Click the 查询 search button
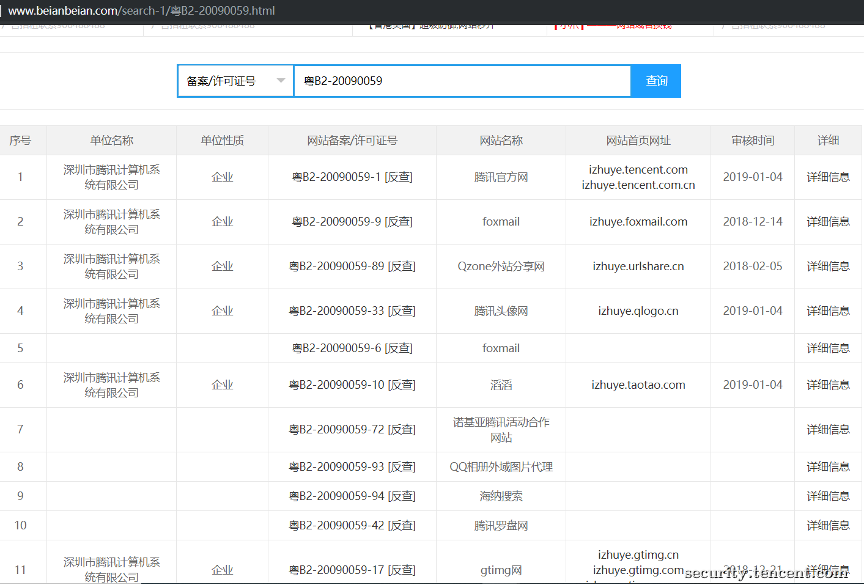864x584 pixels. tap(656, 81)
